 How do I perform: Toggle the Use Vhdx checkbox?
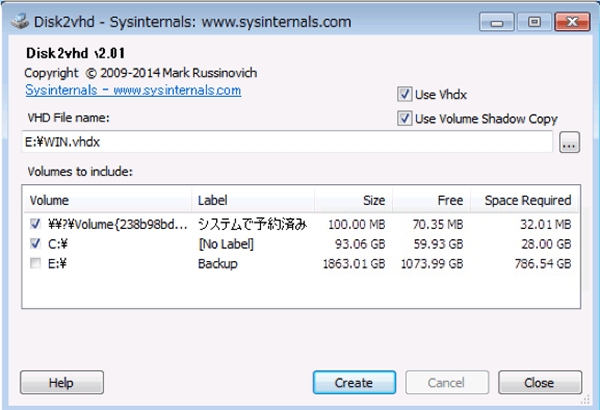(x=405, y=95)
